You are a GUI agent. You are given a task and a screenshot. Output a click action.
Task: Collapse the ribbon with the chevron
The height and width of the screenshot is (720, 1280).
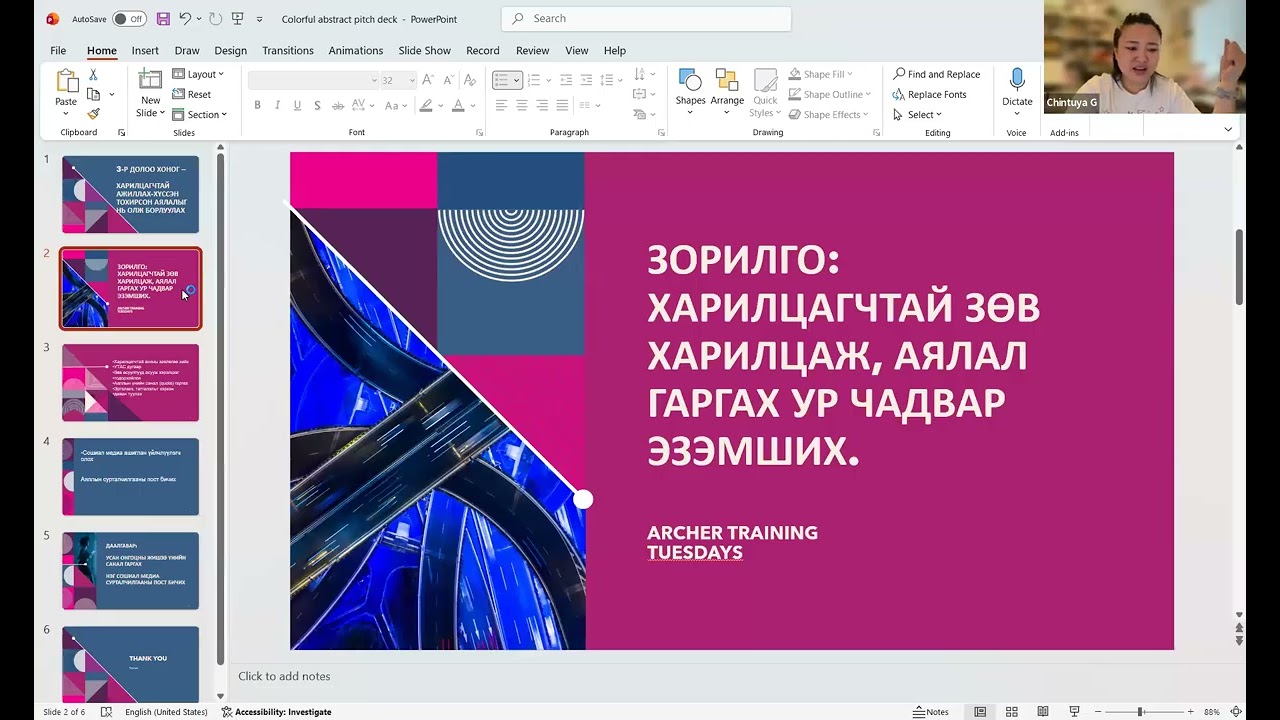pyautogui.click(x=1228, y=129)
